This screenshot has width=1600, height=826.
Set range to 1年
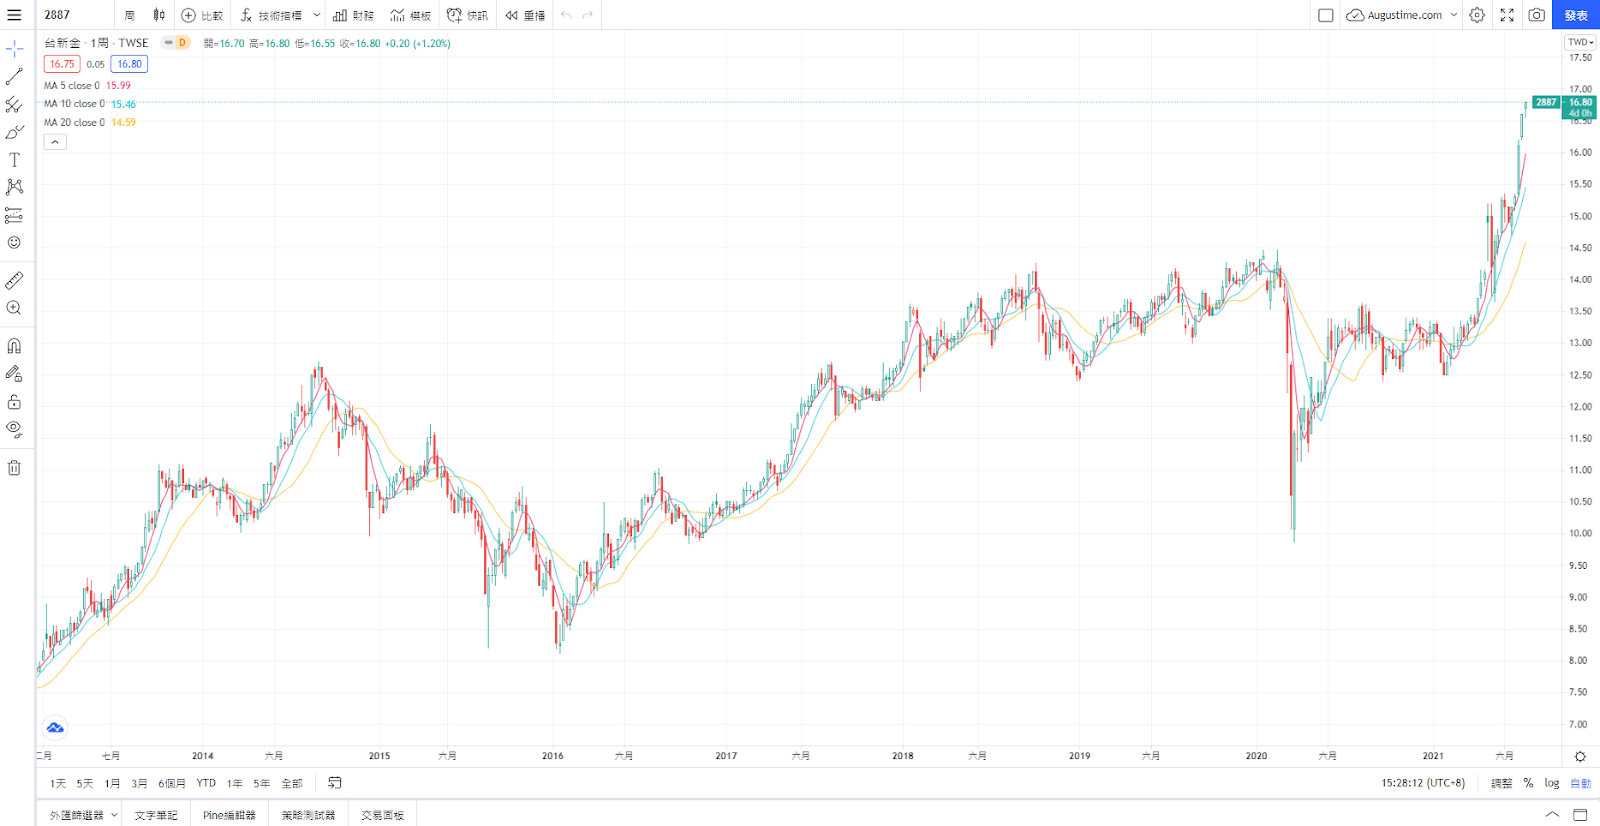coord(235,783)
